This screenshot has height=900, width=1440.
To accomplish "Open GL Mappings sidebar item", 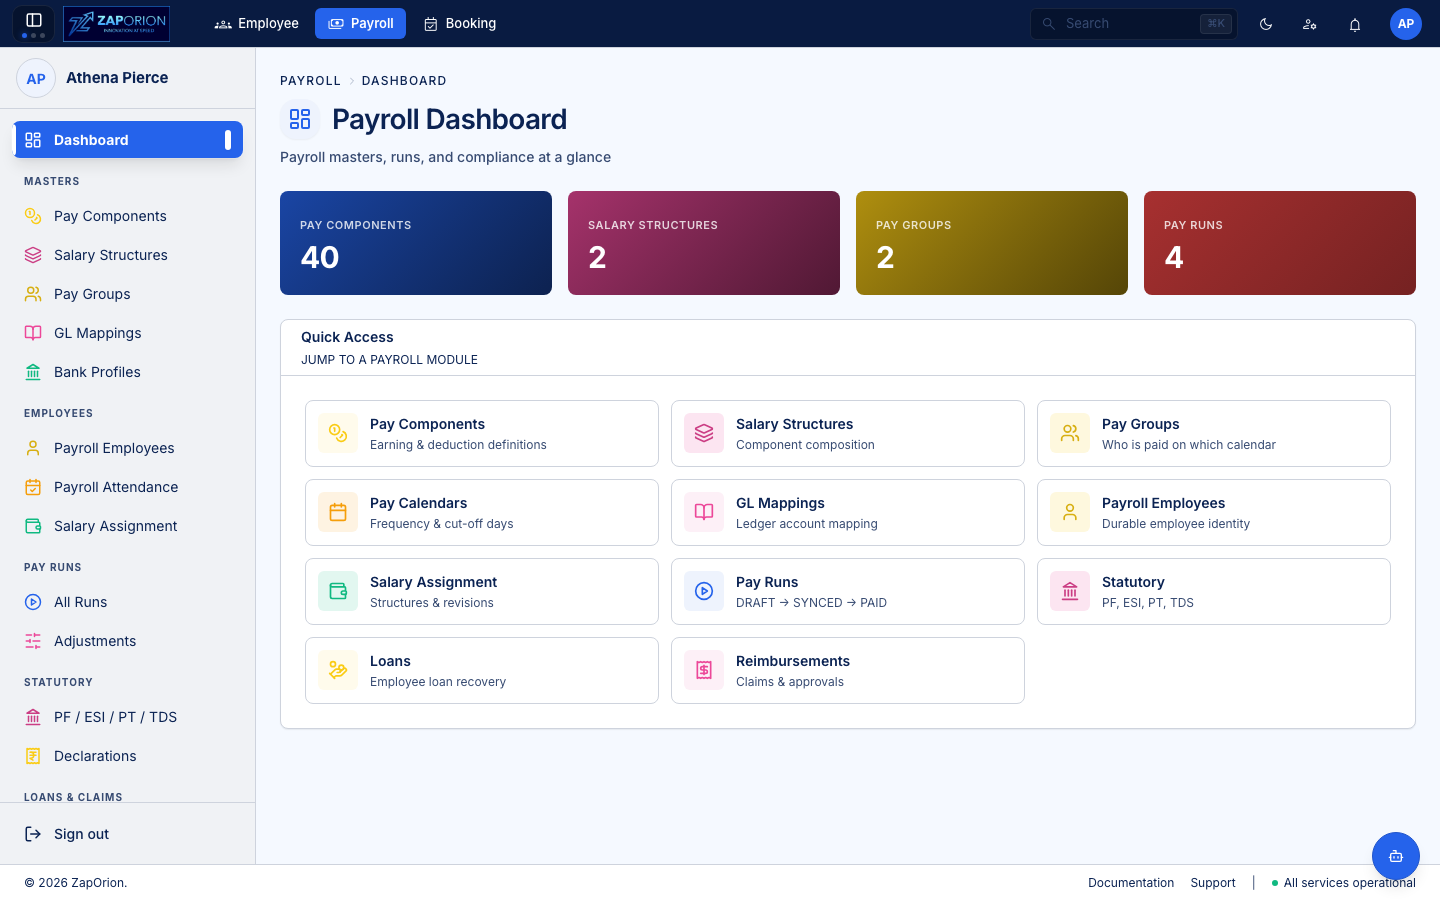I will pos(128,333).
